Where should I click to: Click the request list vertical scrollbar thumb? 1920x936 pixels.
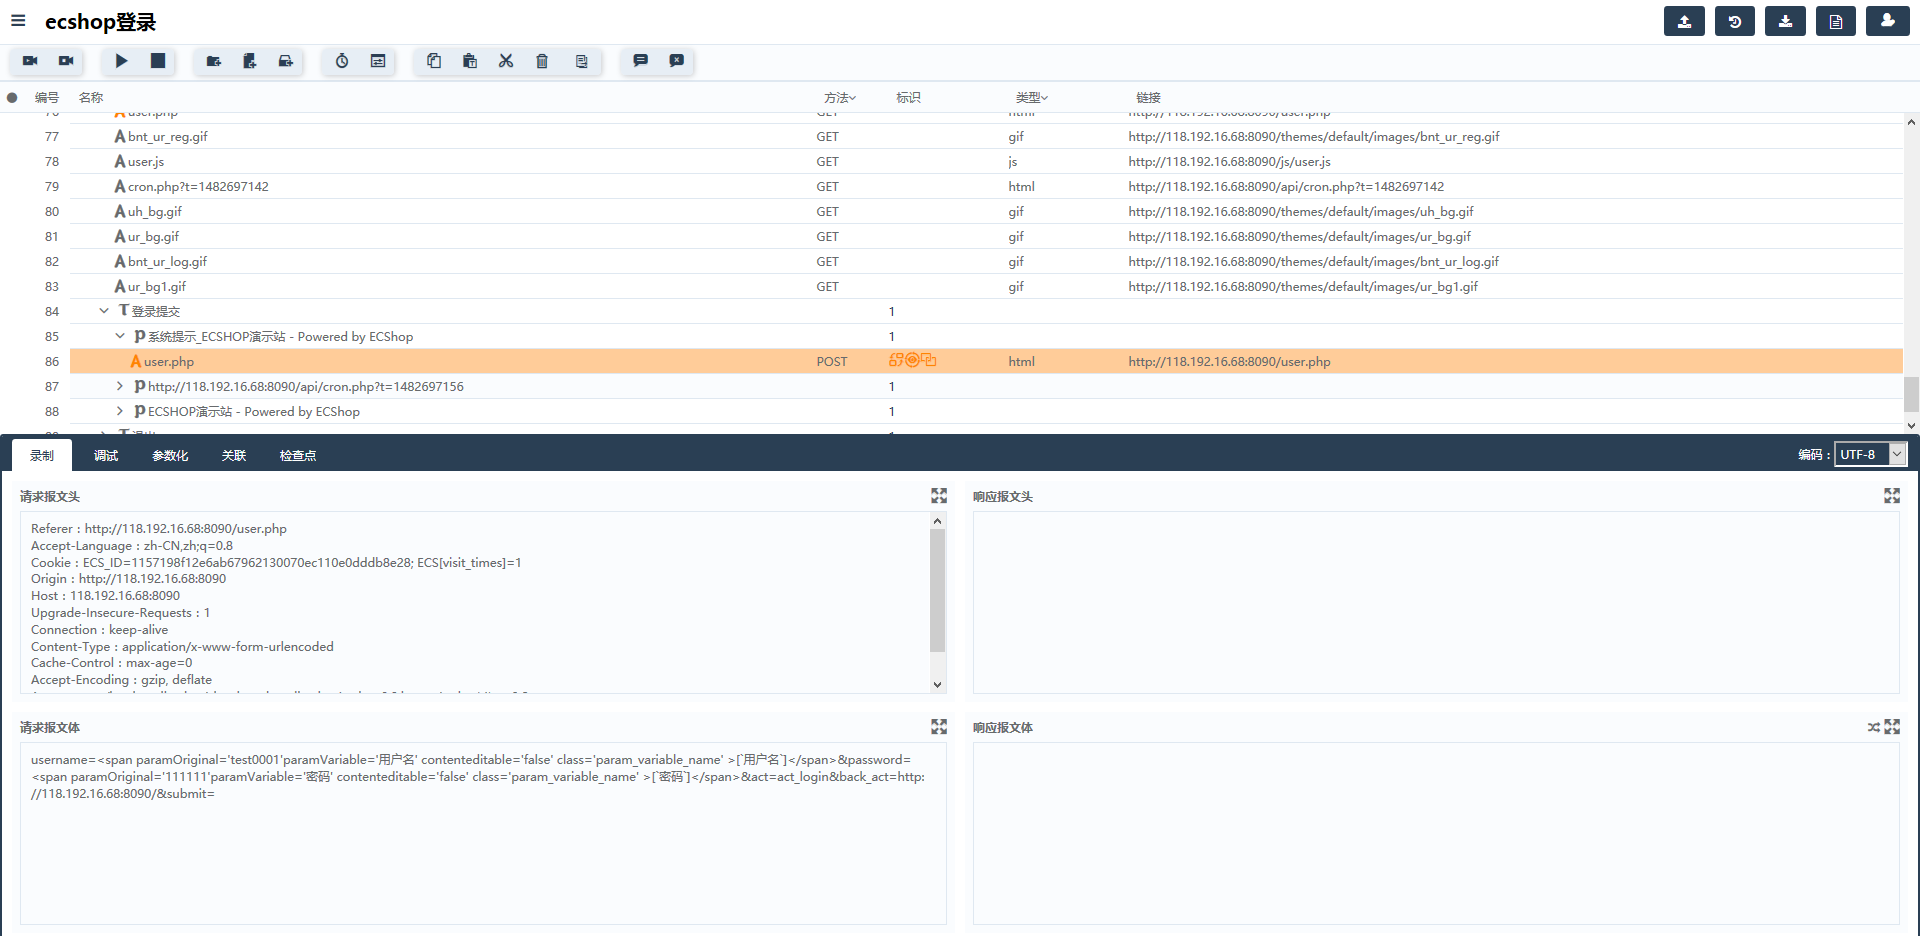(x=1911, y=393)
